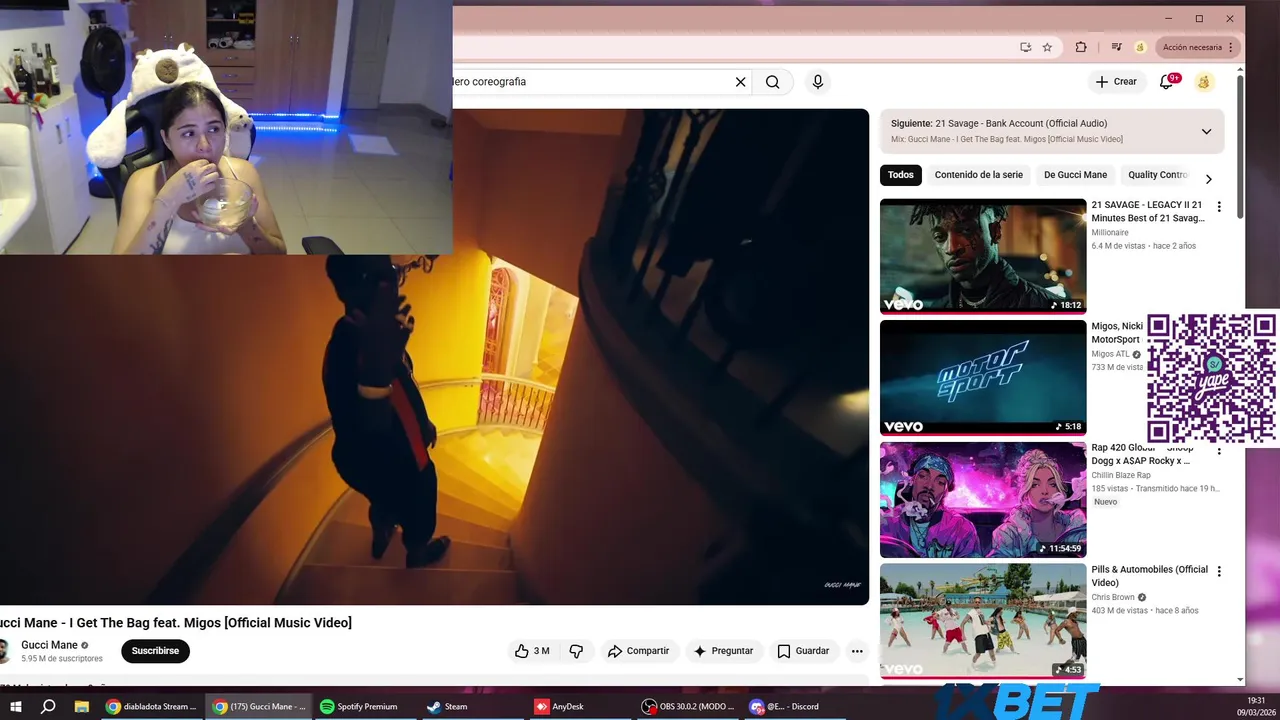The image size is (1280, 720).
Task: Switch to OBS 30.0.2 in taskbar
Action: (688, 706)
